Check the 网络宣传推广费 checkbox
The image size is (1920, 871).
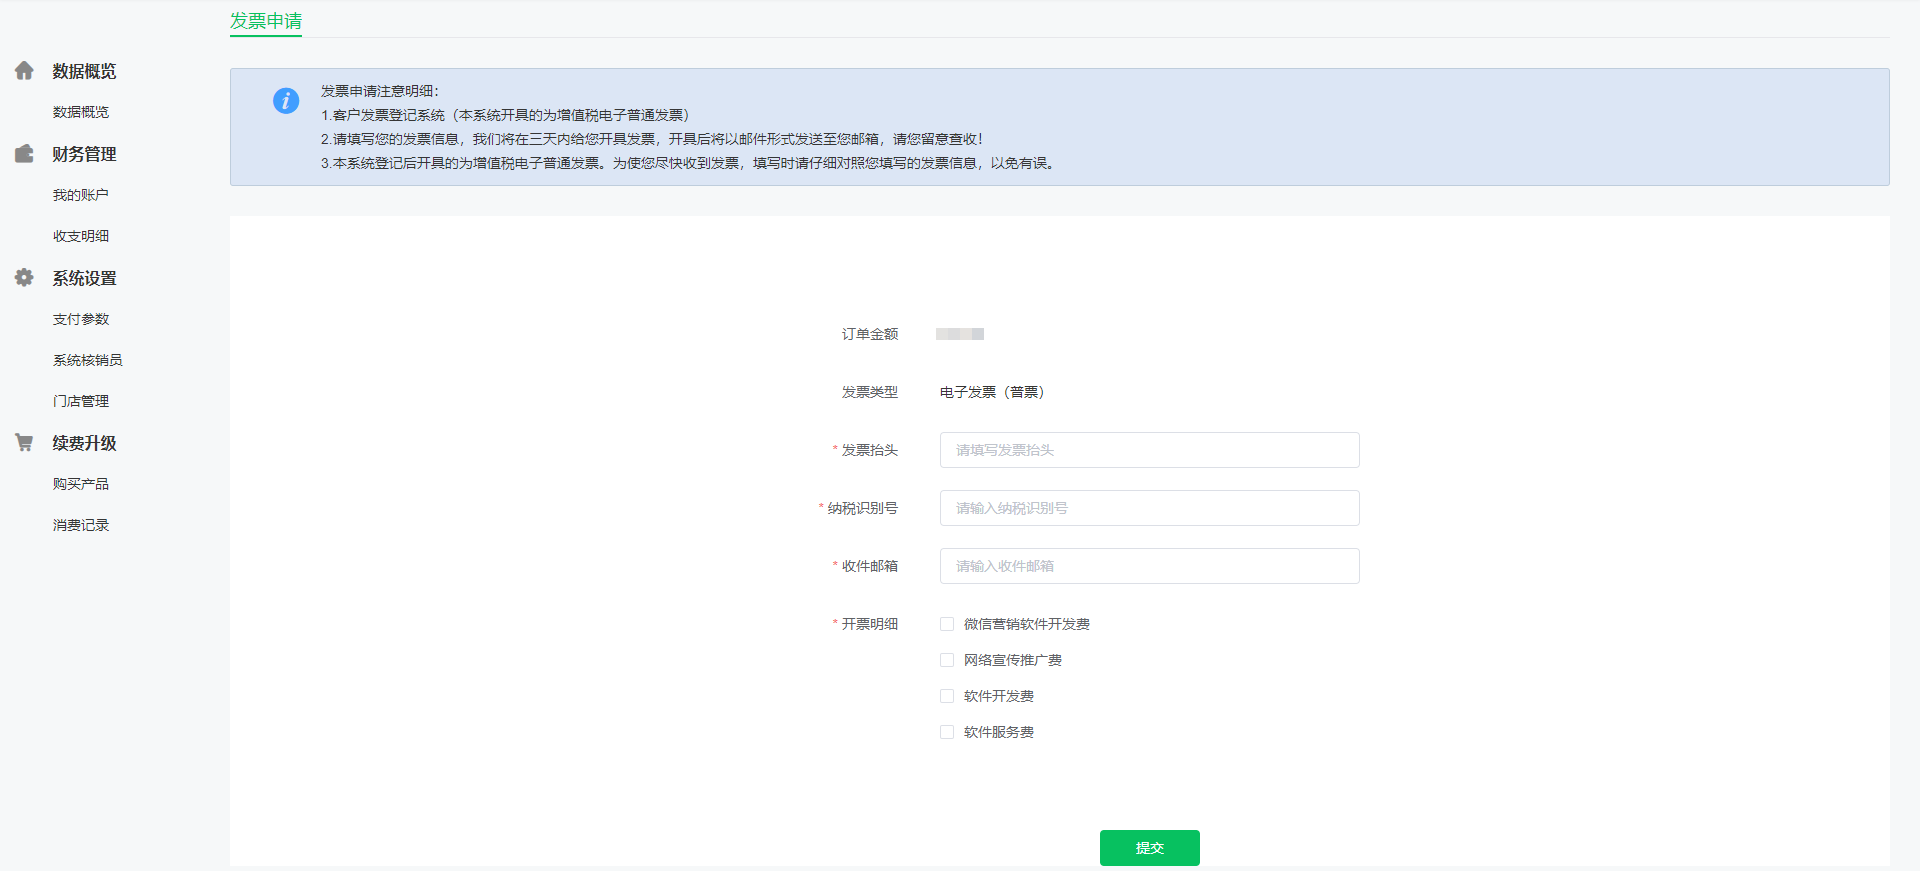point(947,660)
